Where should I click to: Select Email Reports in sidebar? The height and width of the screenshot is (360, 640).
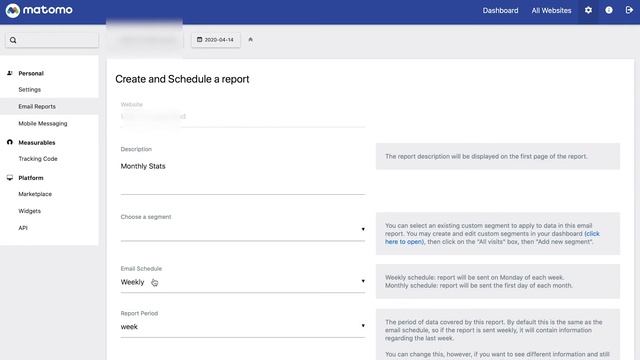point(37,107)
